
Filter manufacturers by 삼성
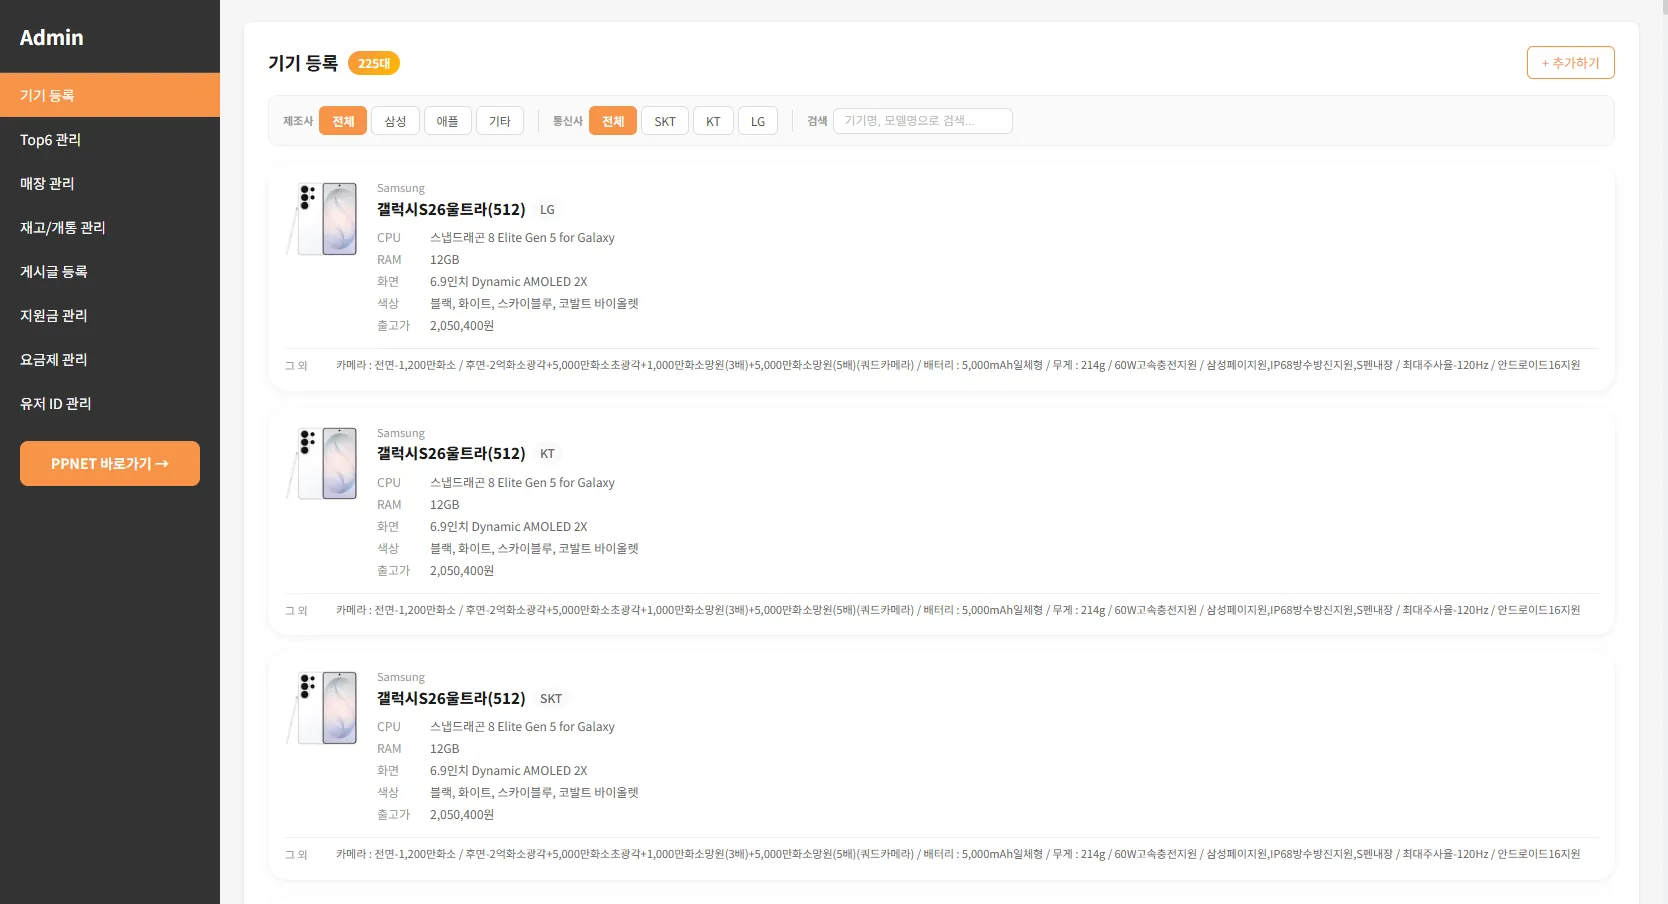[396, 121]
